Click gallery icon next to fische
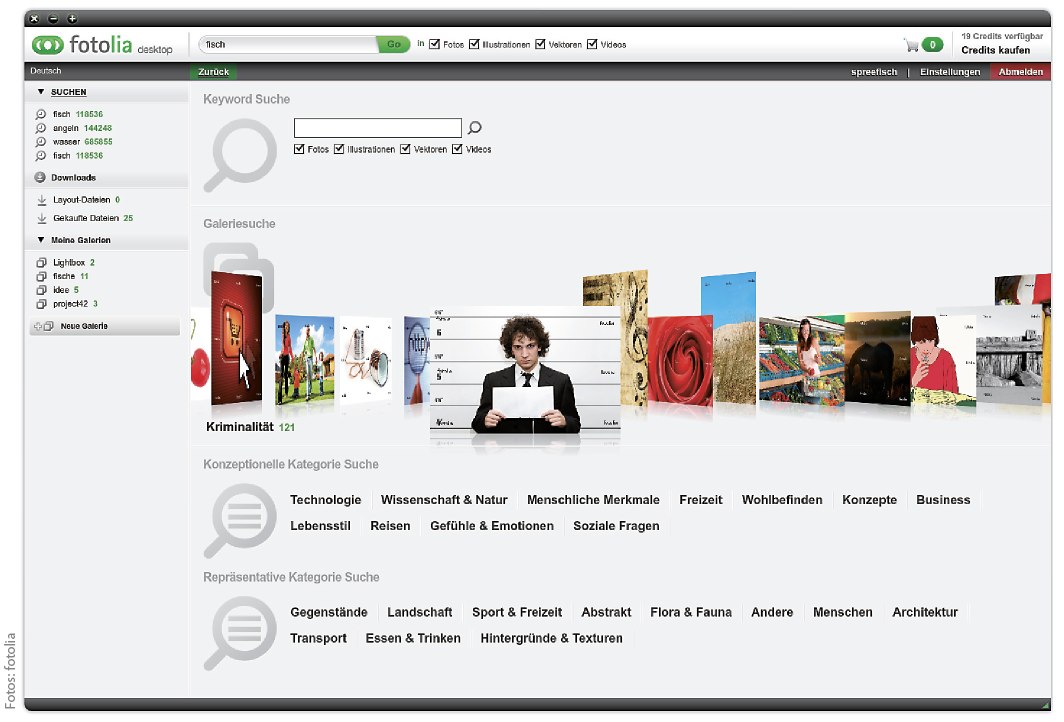 [41, 276]
